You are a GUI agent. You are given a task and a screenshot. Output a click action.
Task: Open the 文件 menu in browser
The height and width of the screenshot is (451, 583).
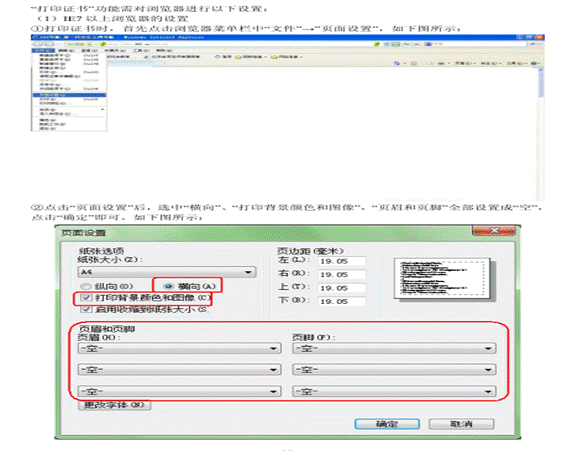coord(43,50)
